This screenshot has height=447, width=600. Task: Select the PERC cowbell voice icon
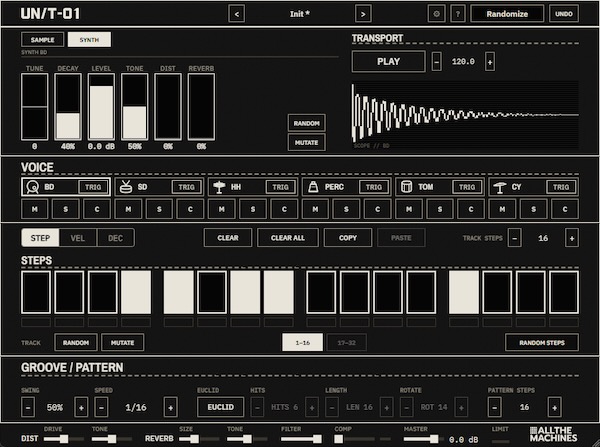pos(313,187)
